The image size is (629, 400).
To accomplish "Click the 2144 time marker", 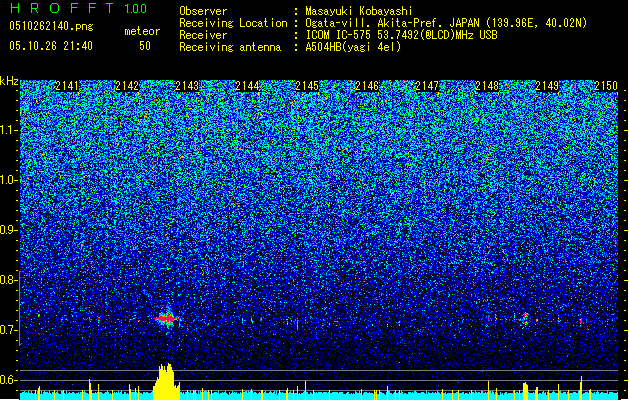I will [247, 86].
